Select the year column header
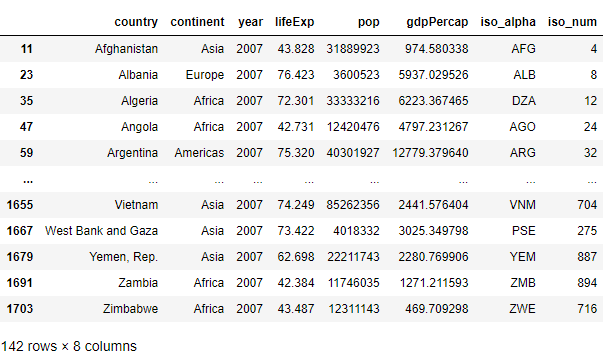Image resolution: width=613 pixels, height=360 pixels. pos(250,22)
